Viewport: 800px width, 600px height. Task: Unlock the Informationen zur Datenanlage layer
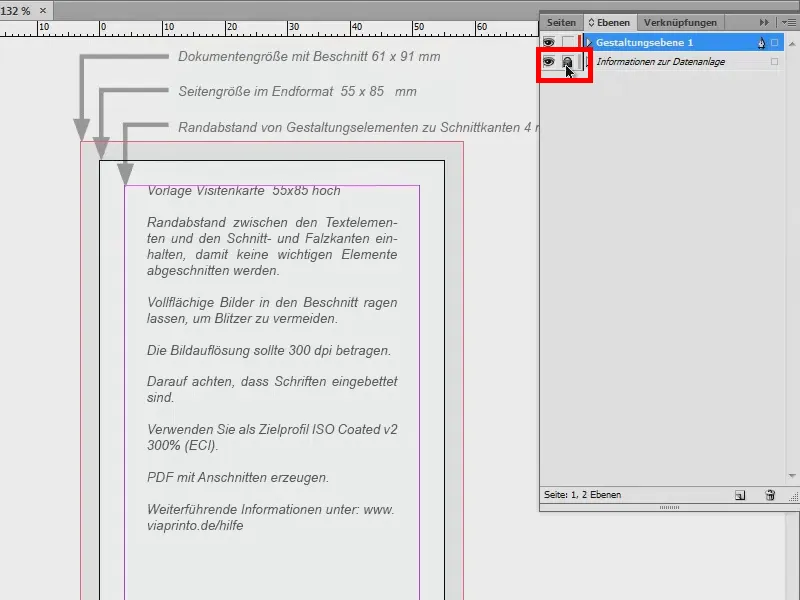tap(567, 62)
